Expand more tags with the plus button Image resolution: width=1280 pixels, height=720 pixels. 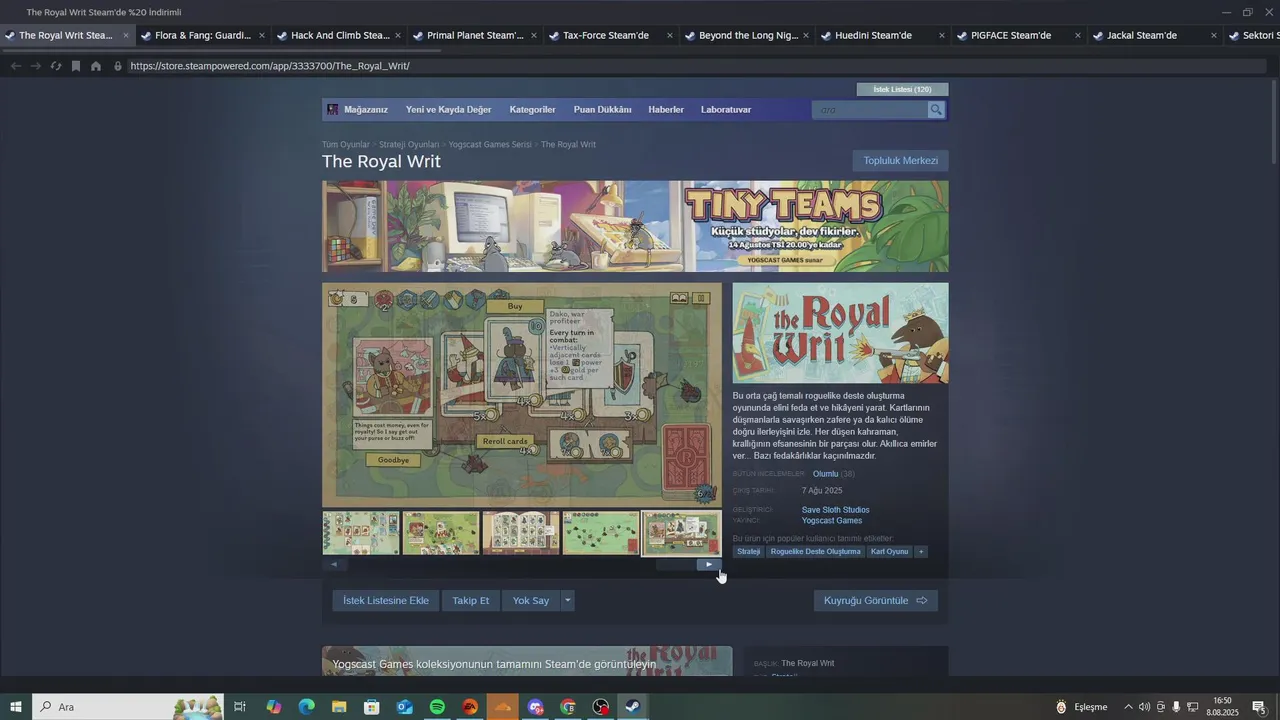(x=921, y=552)
